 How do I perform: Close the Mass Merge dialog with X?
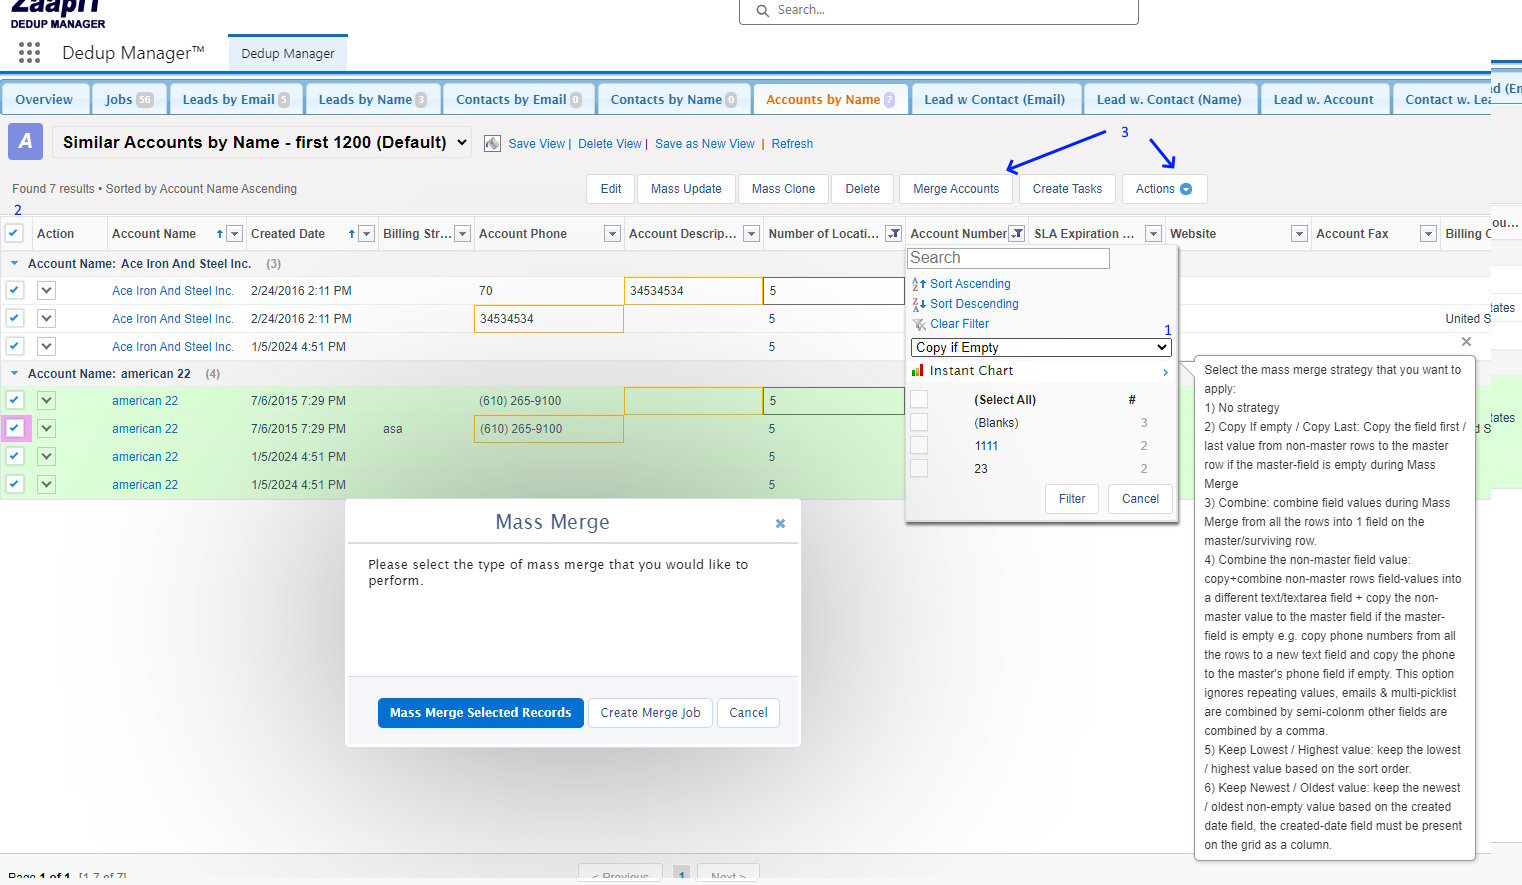[780, 523]
